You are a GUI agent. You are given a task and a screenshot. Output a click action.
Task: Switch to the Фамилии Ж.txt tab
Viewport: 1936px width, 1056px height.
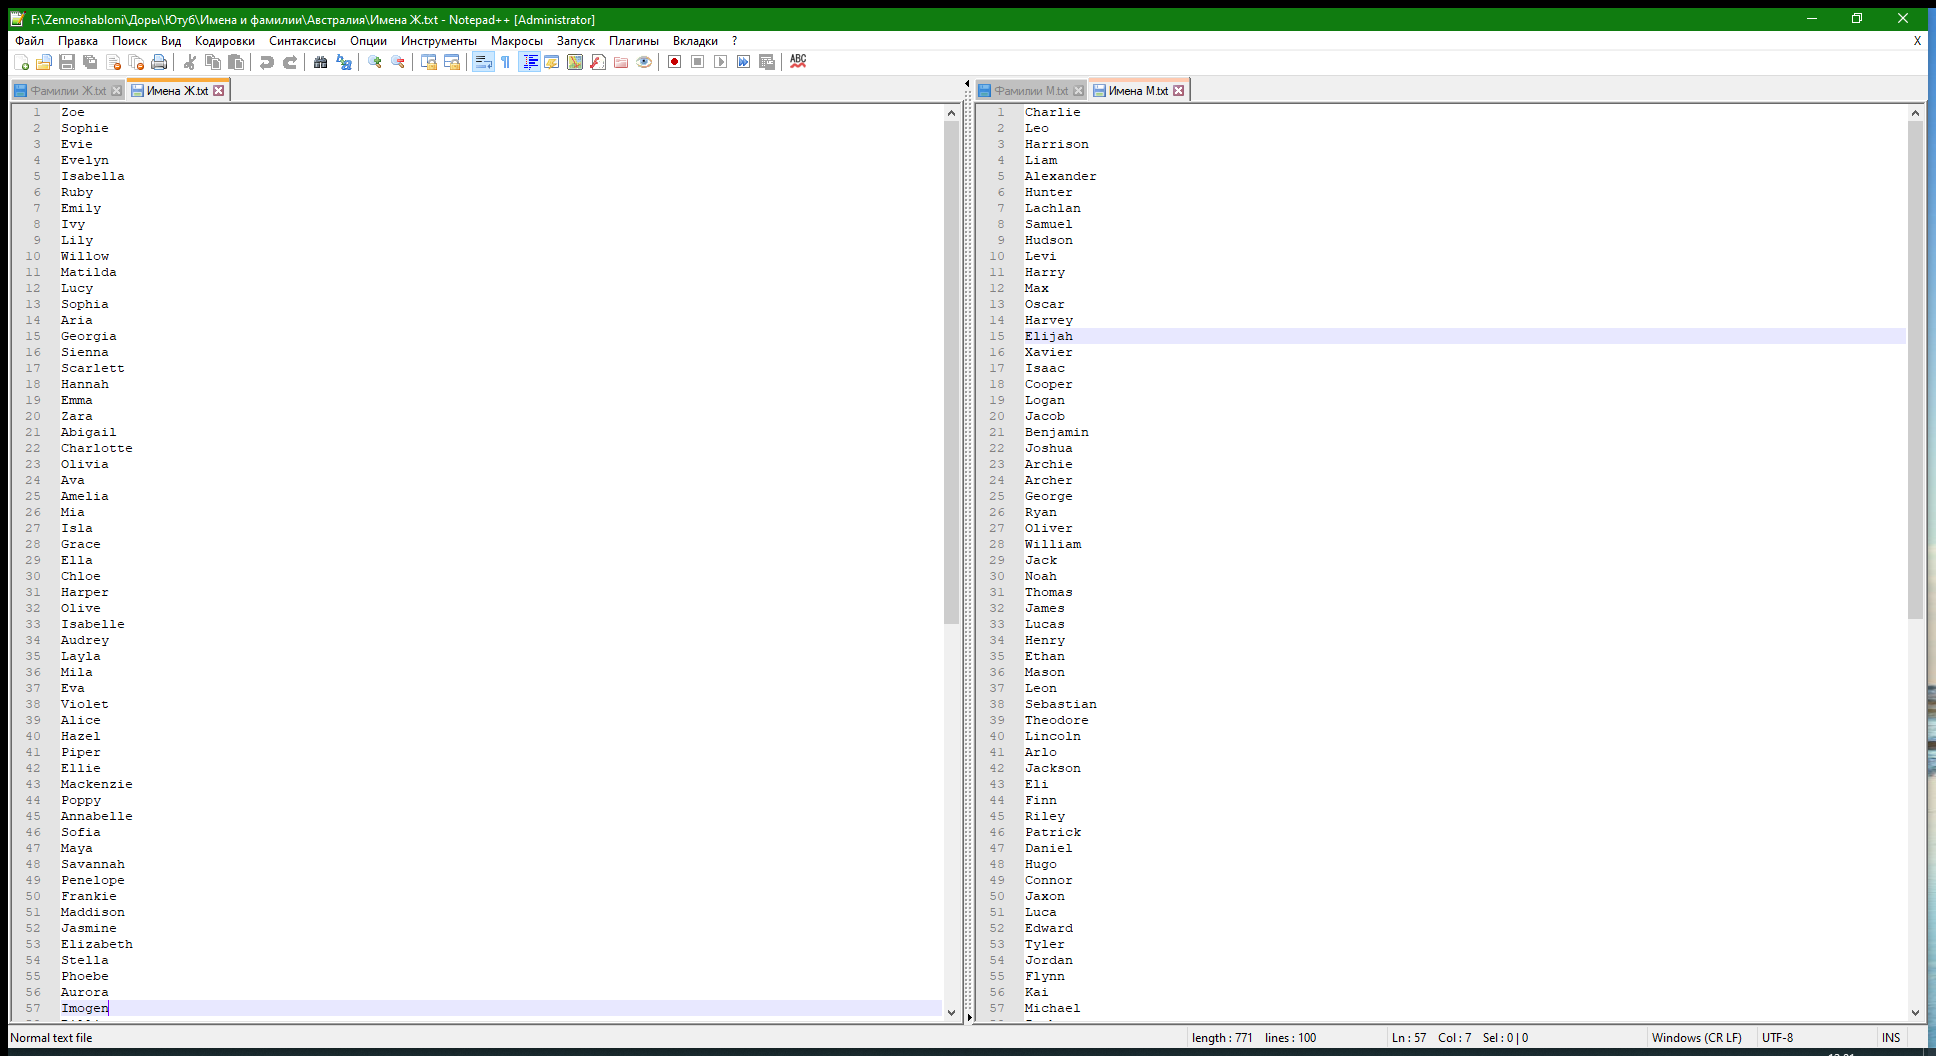67,91
